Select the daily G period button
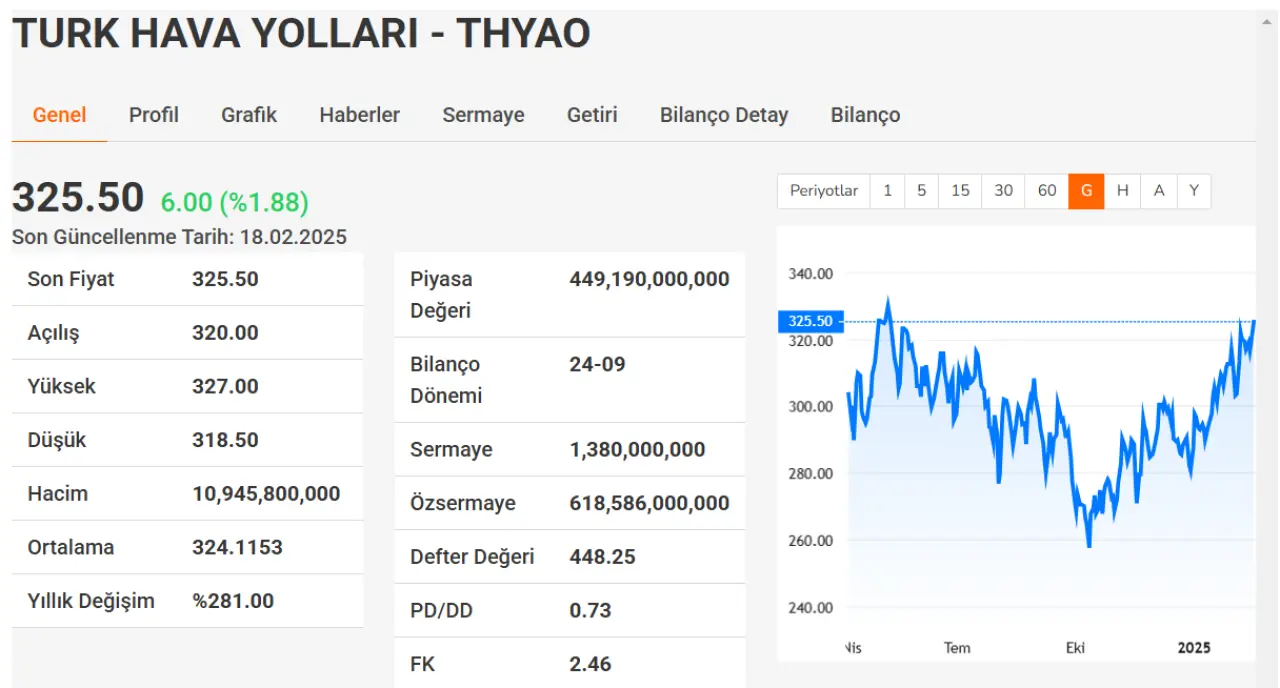Image resolution: width=1280 pixels, height=688 pixels. tap(1086, 191)
